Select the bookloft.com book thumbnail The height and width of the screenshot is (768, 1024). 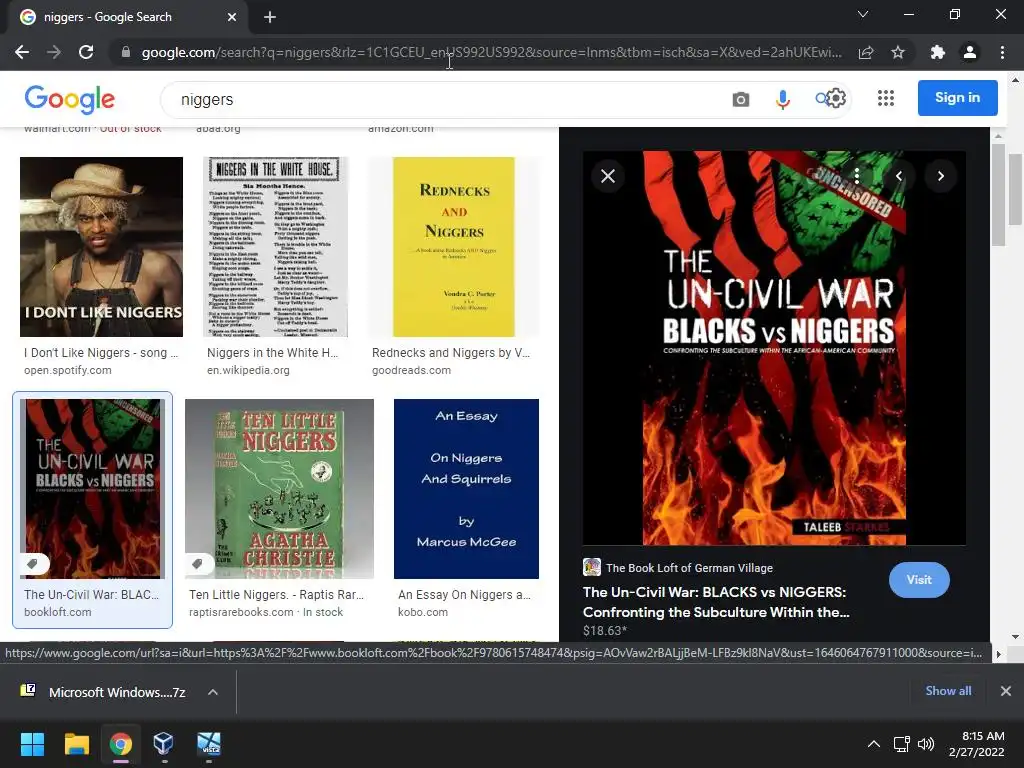[93, 489]
